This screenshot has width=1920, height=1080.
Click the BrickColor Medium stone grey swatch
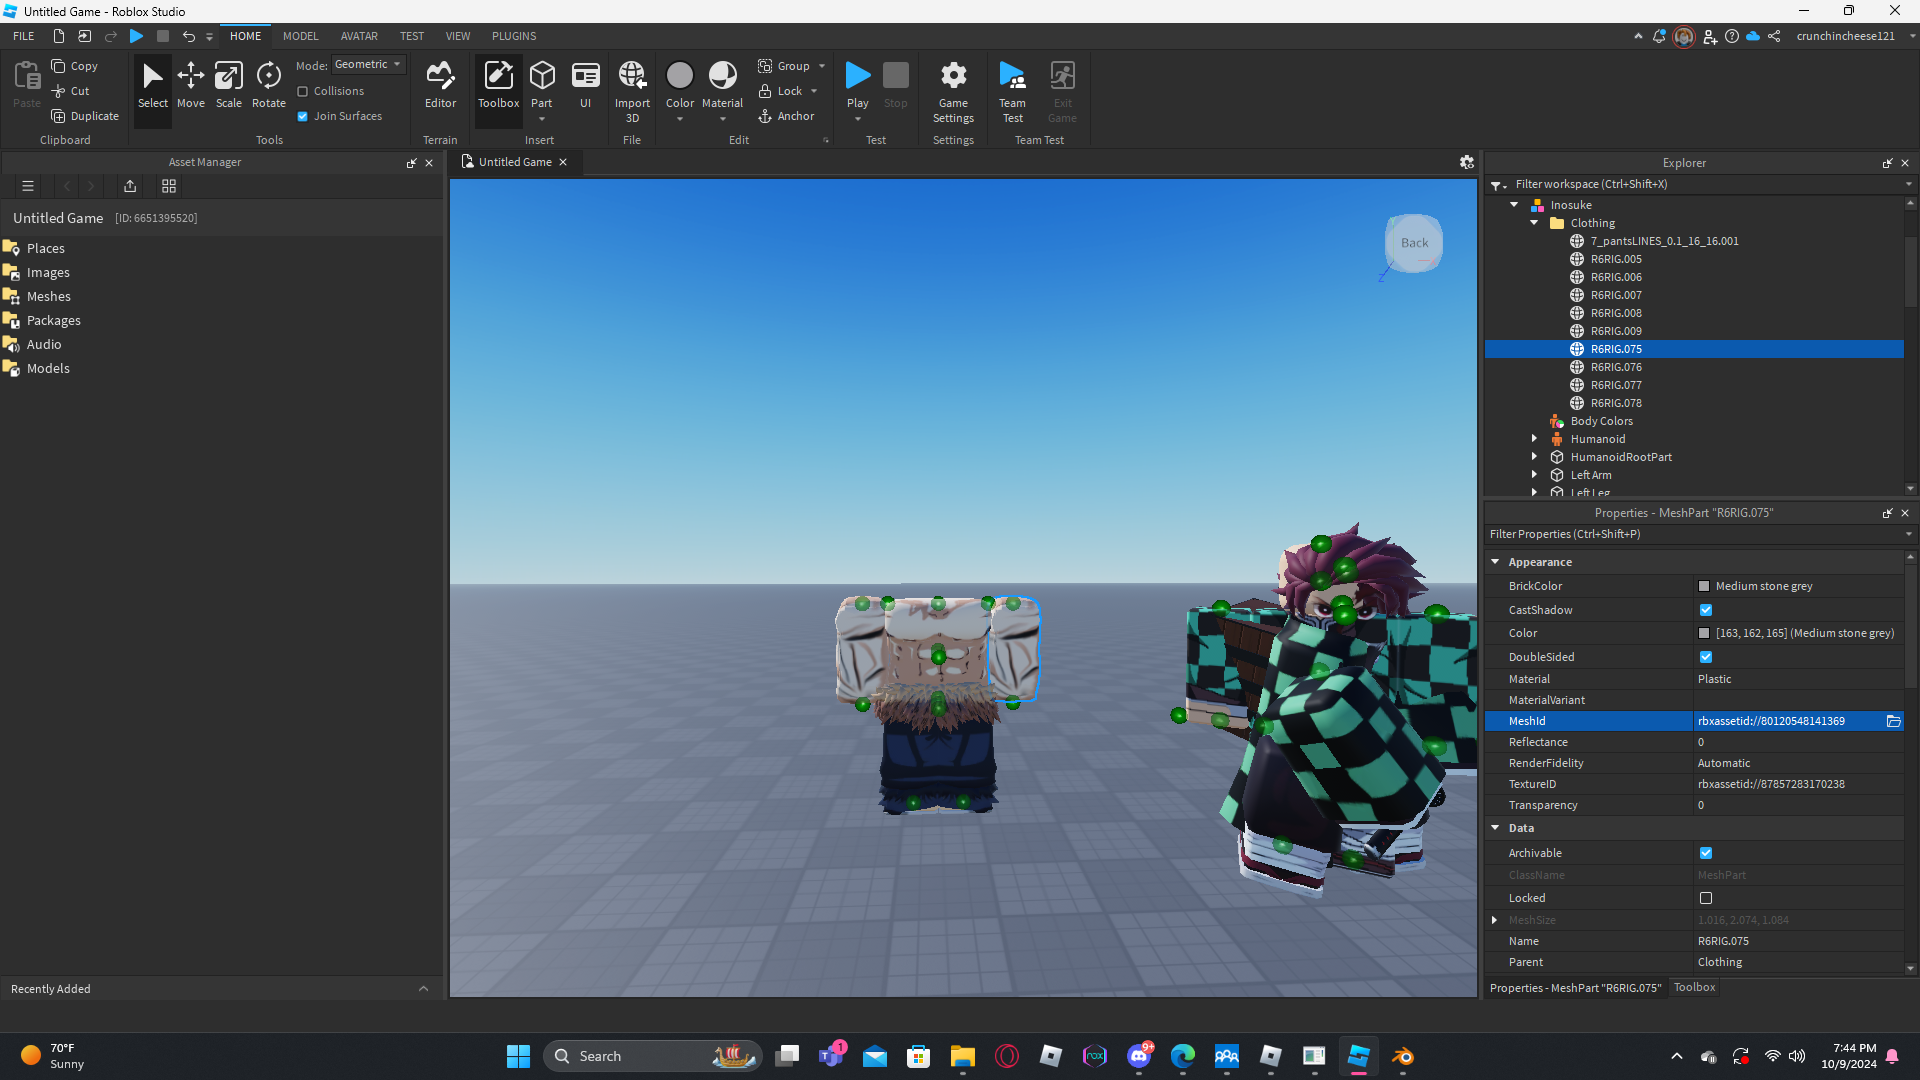1704,586
